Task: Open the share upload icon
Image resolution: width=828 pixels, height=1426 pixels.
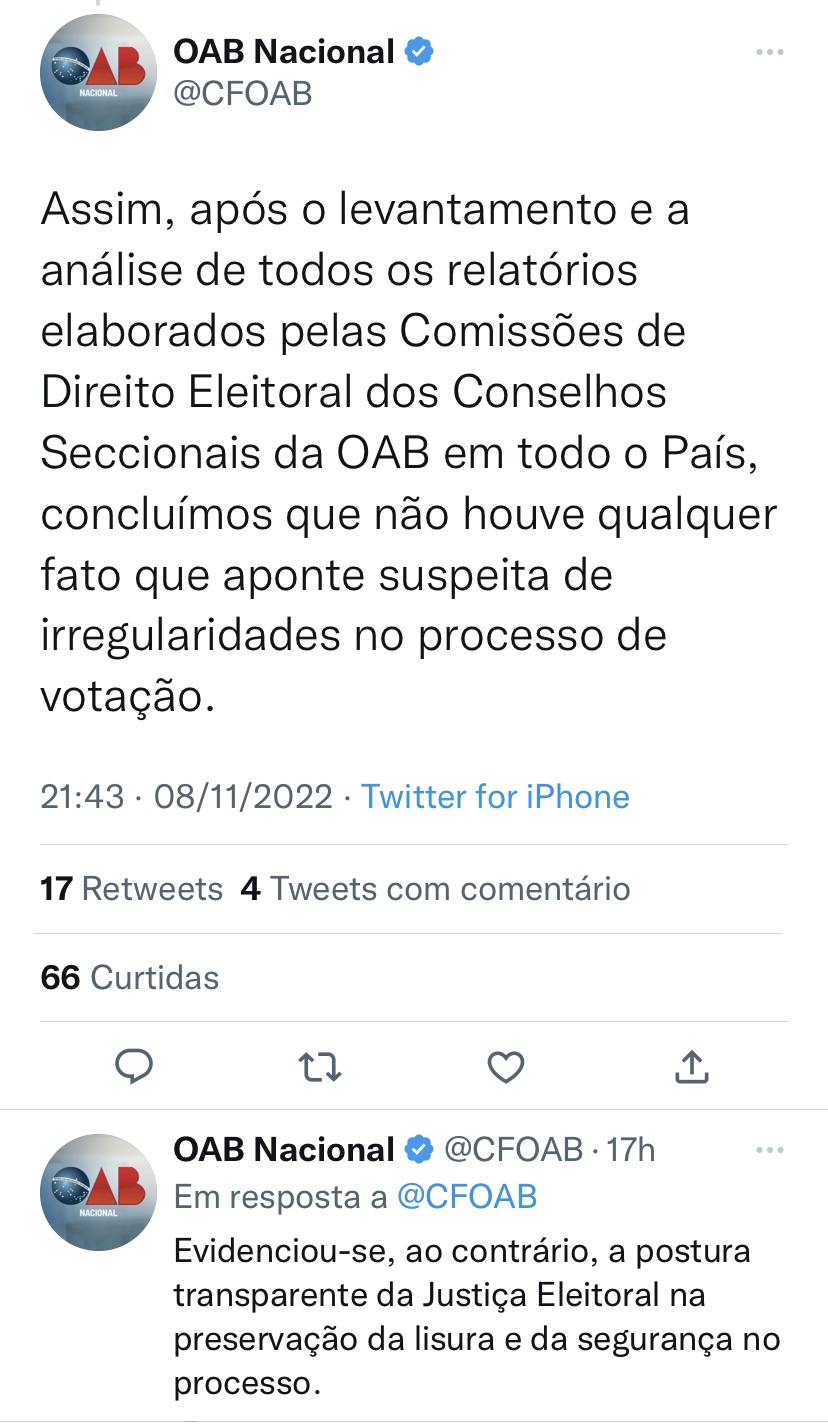Action: [691, 1067]
